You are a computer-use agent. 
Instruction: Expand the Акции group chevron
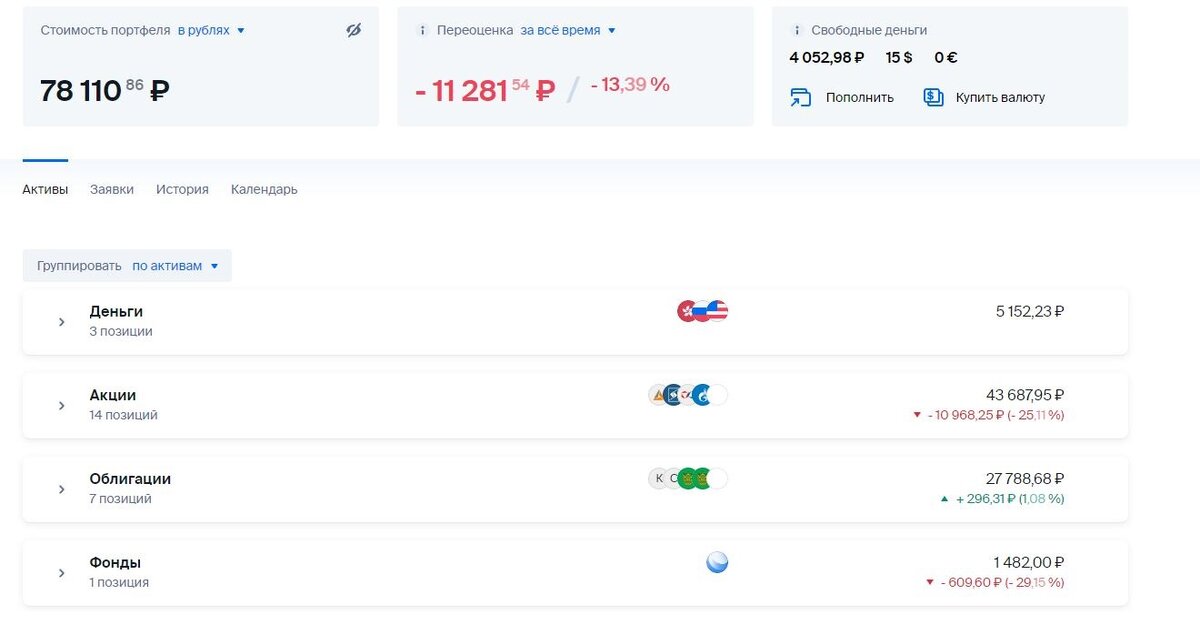61,406
